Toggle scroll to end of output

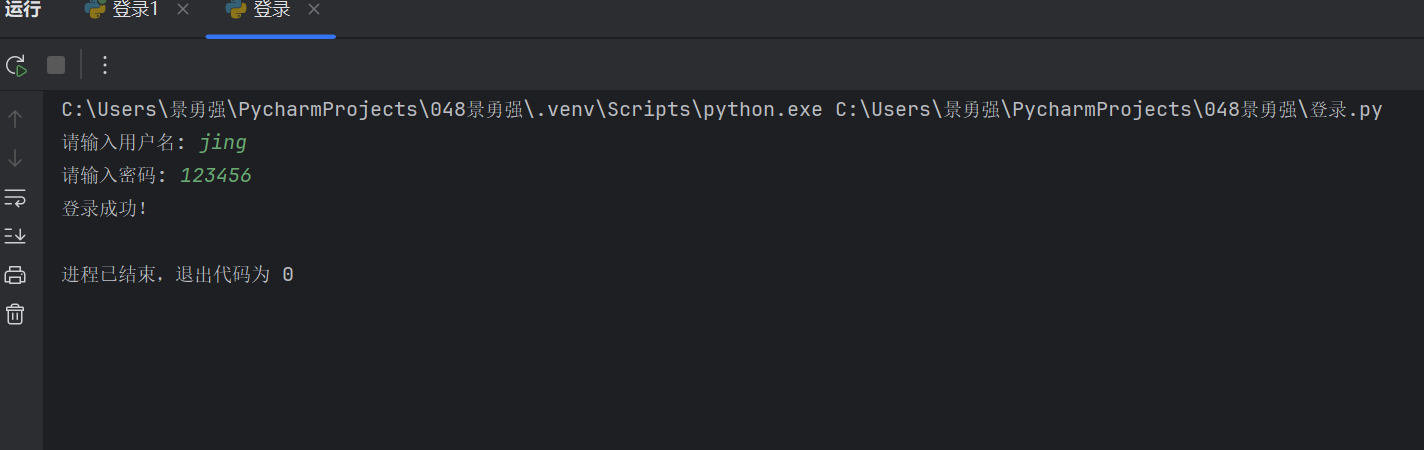[15, 236]
